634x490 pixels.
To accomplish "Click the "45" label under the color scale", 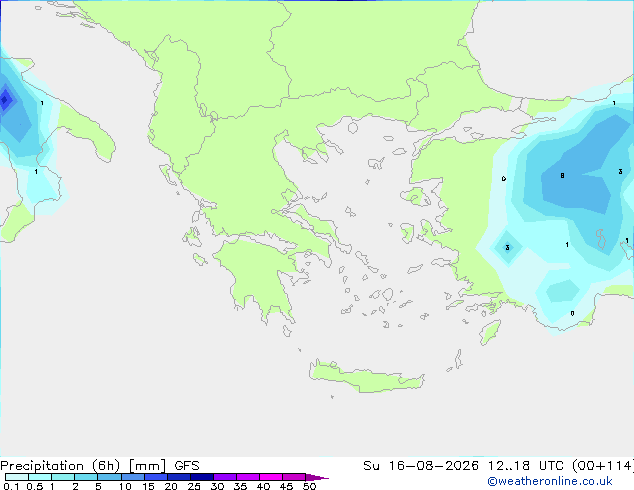I will (x=286, y=486).
